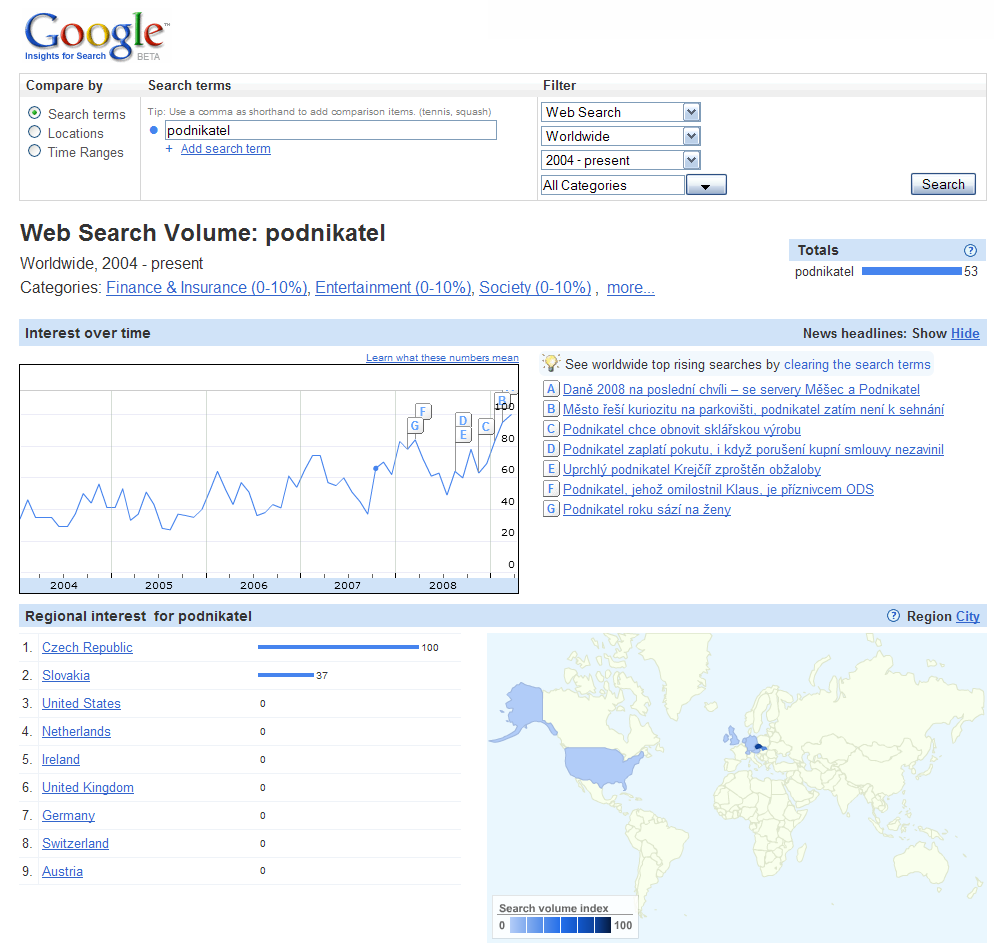Screen dimensions: 1001x950
Task: Open the Entertainment category link
Action: [393, 288]
